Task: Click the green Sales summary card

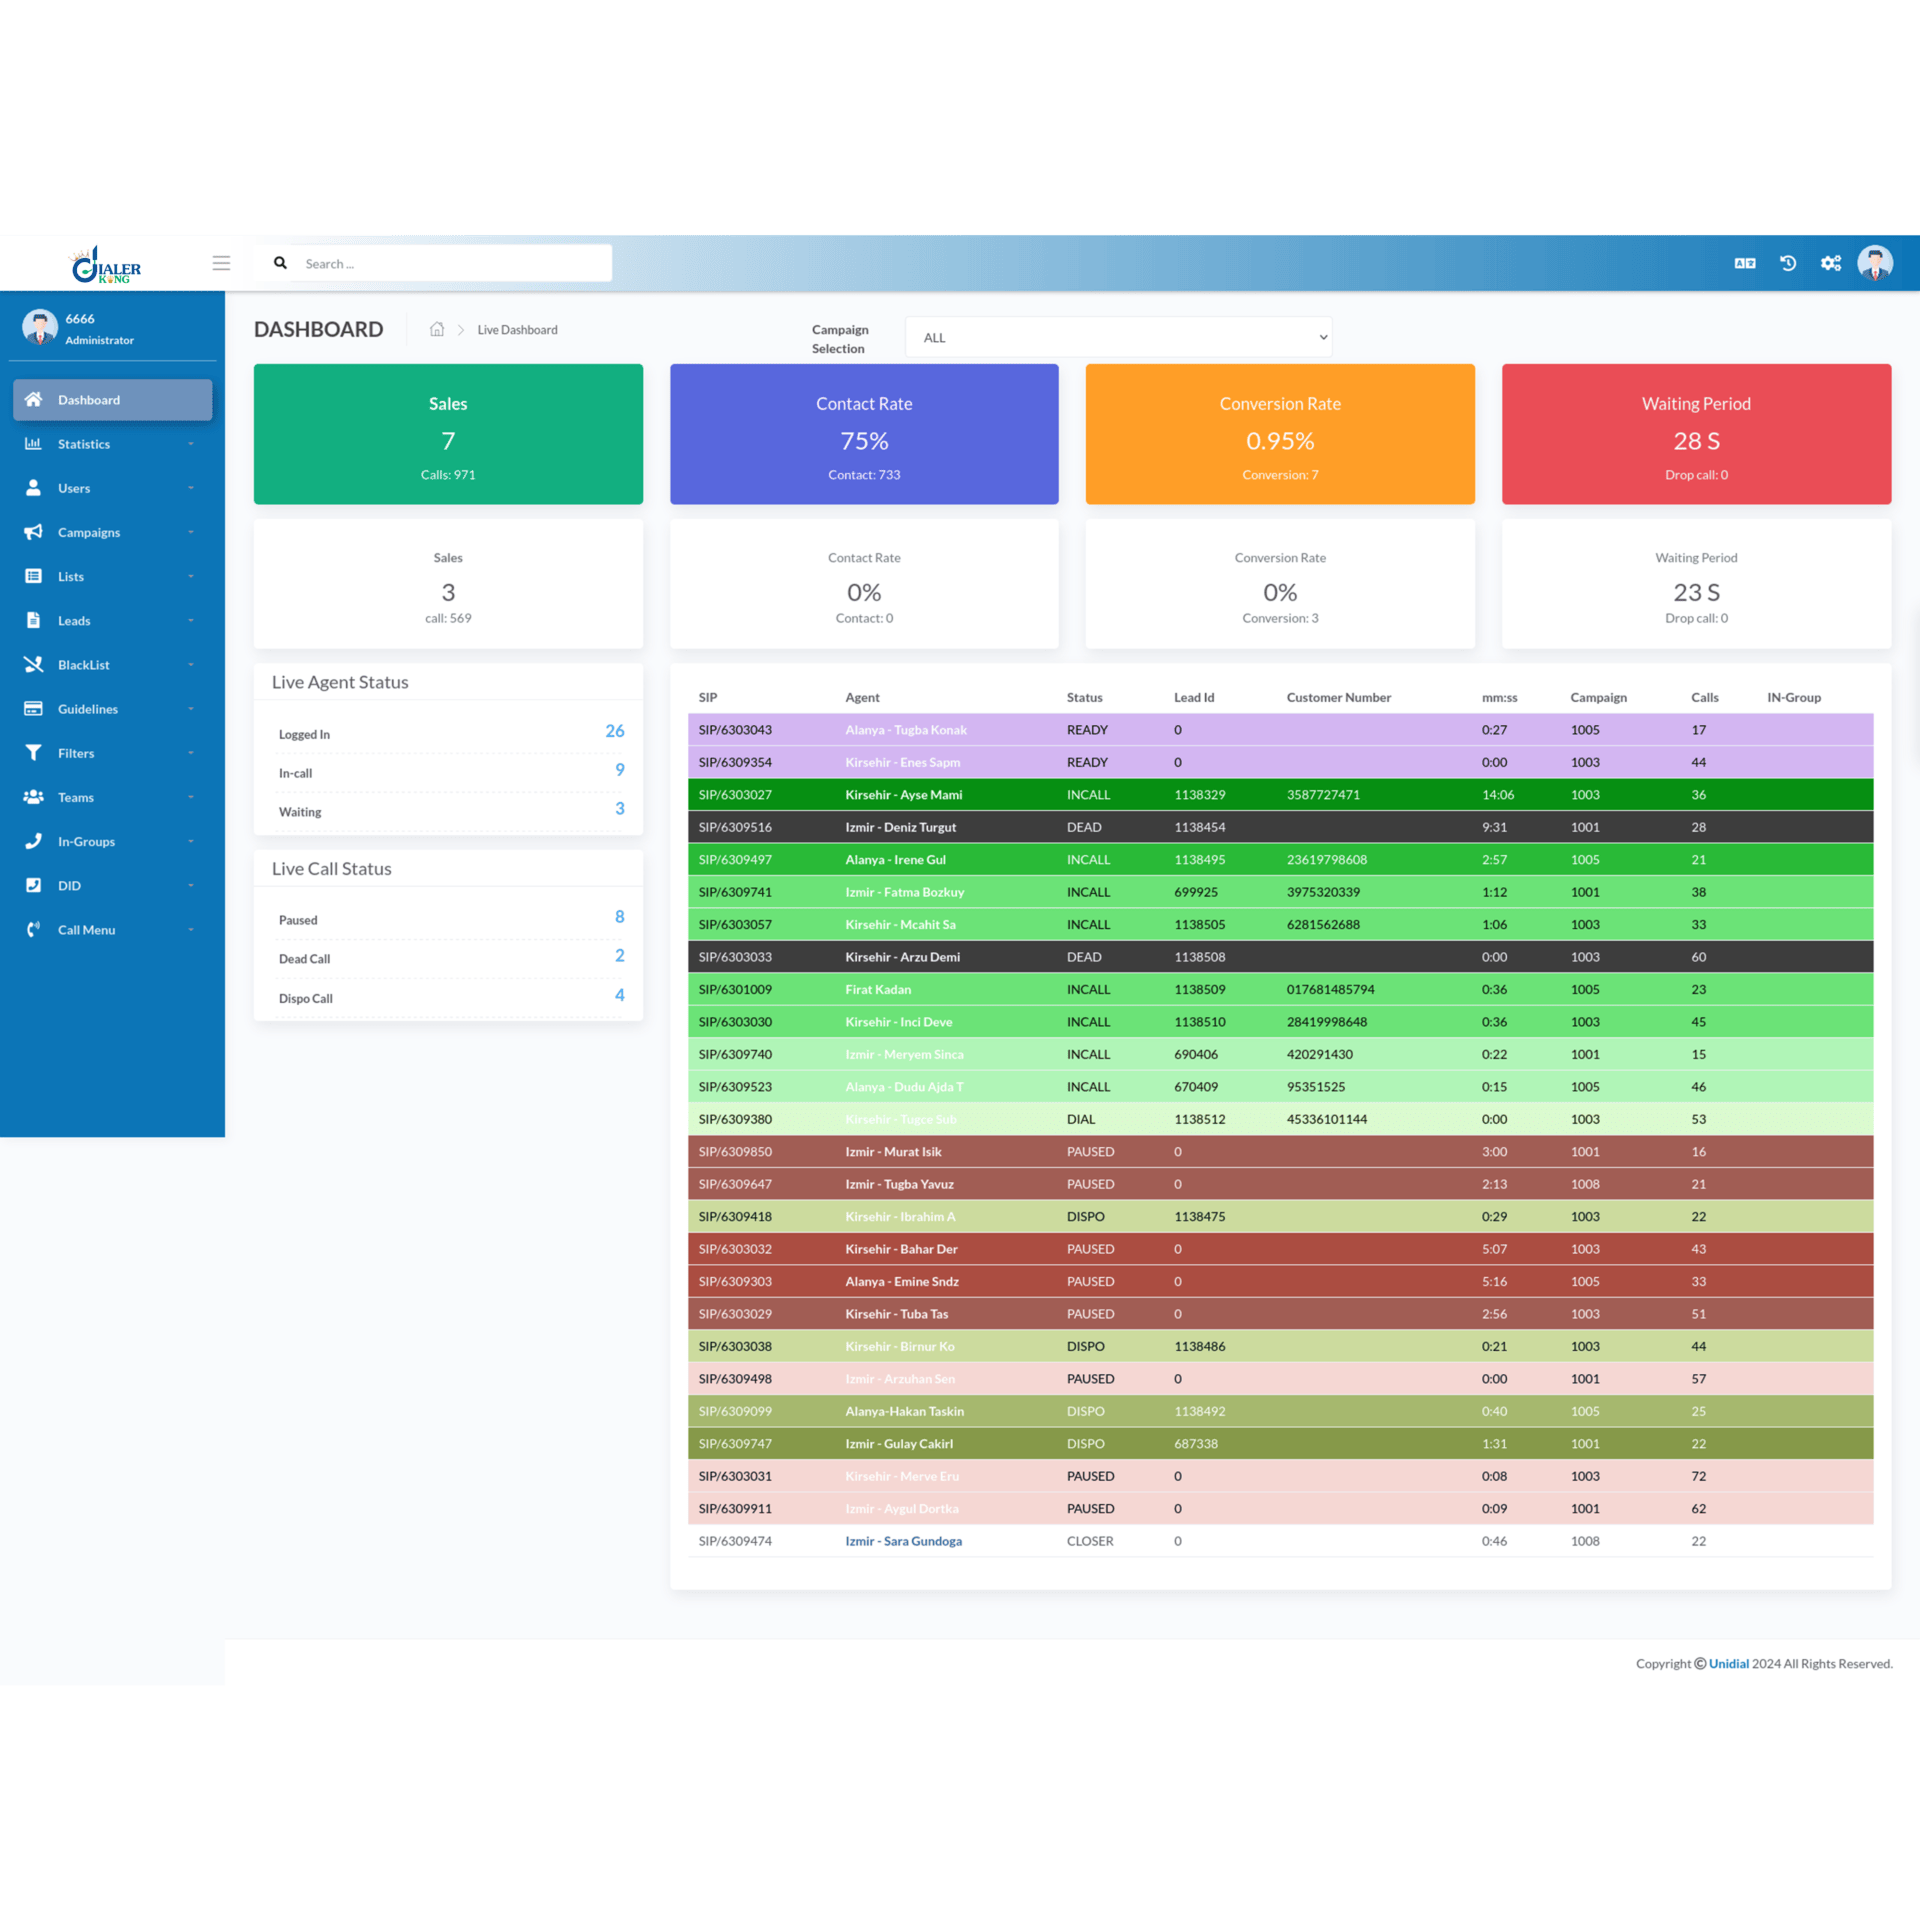Action: (448, 434)
